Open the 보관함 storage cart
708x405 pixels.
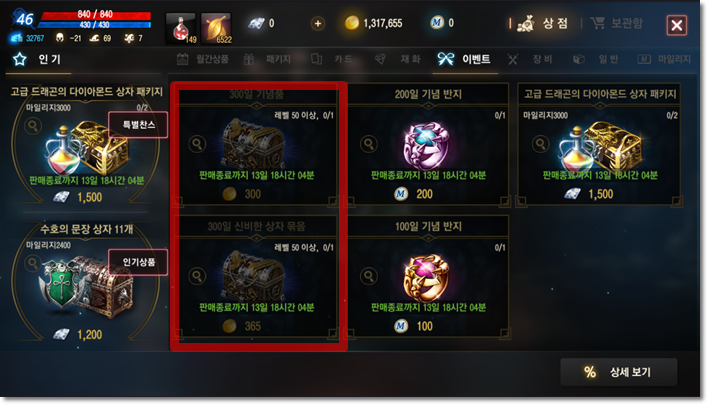(617, 23)
